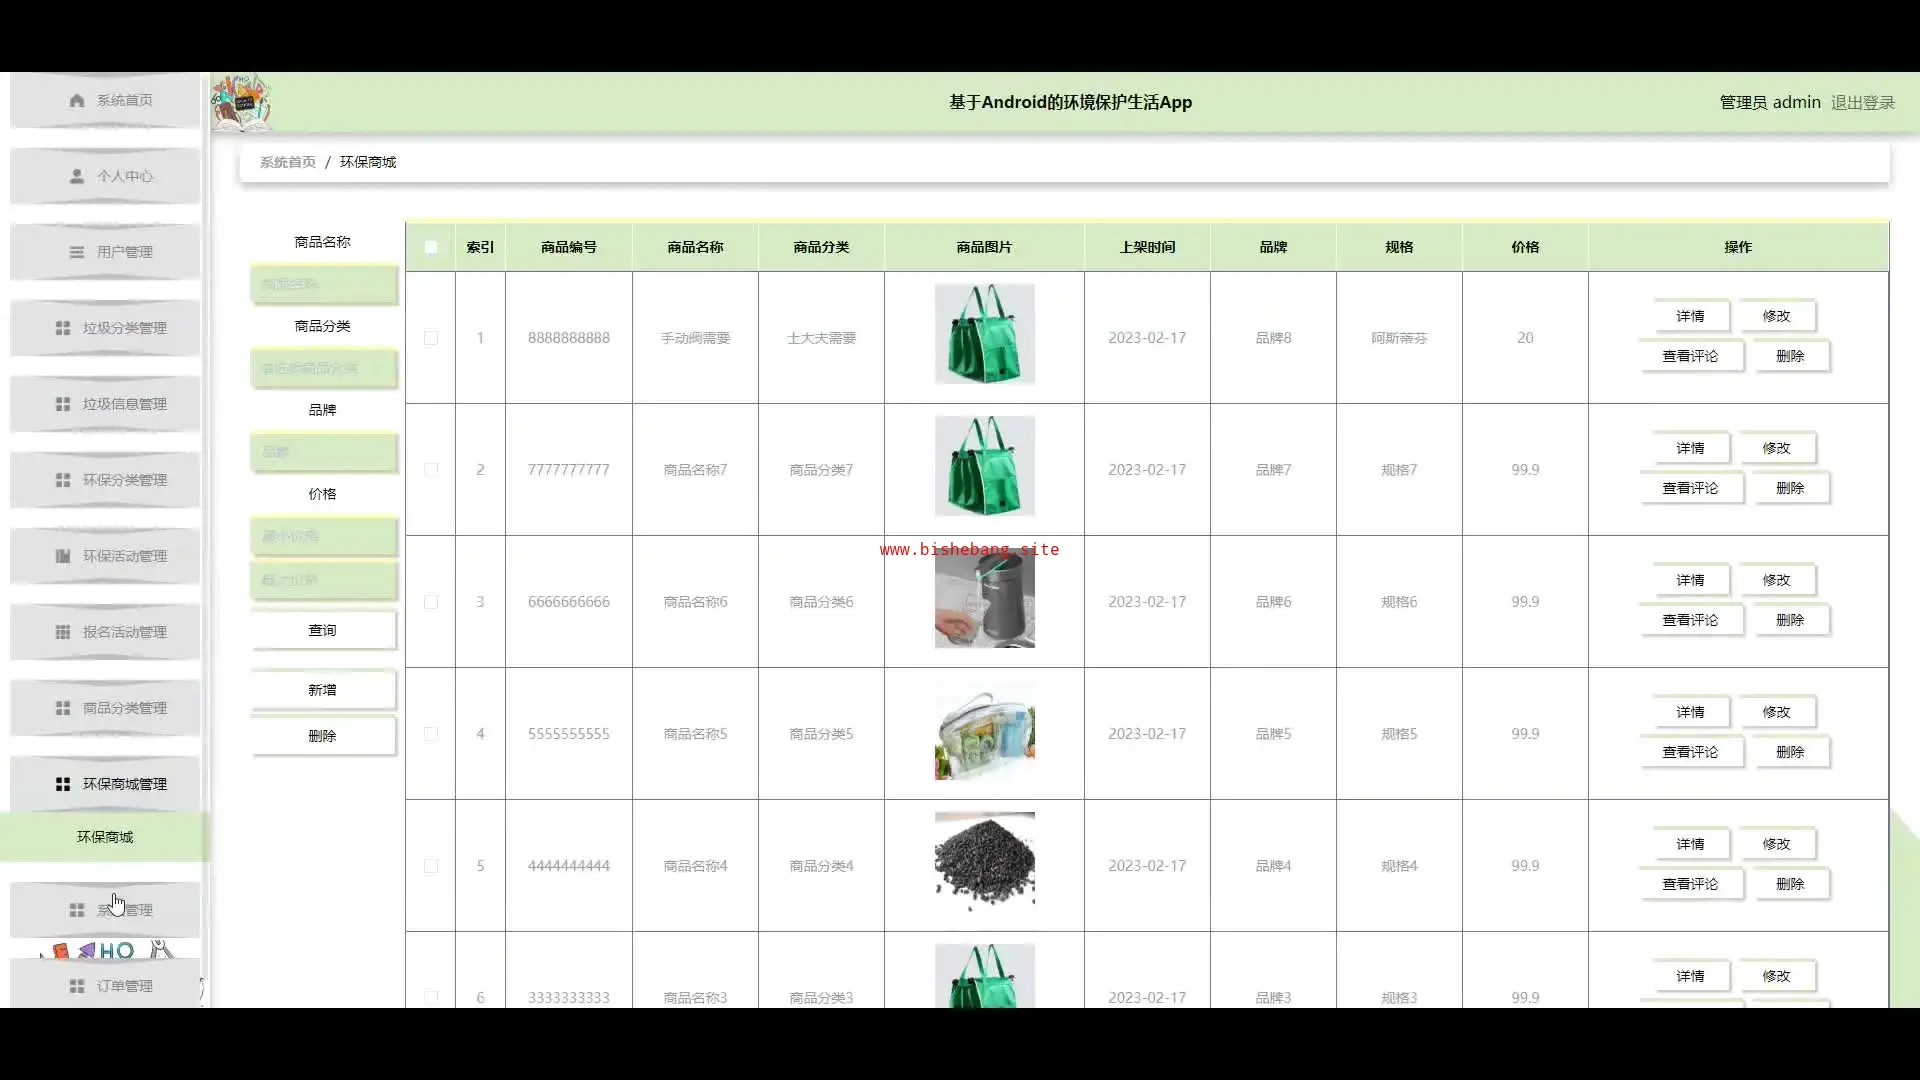
Task: Click the list icon beside 用户管理
Action: (x=77, y=252)
